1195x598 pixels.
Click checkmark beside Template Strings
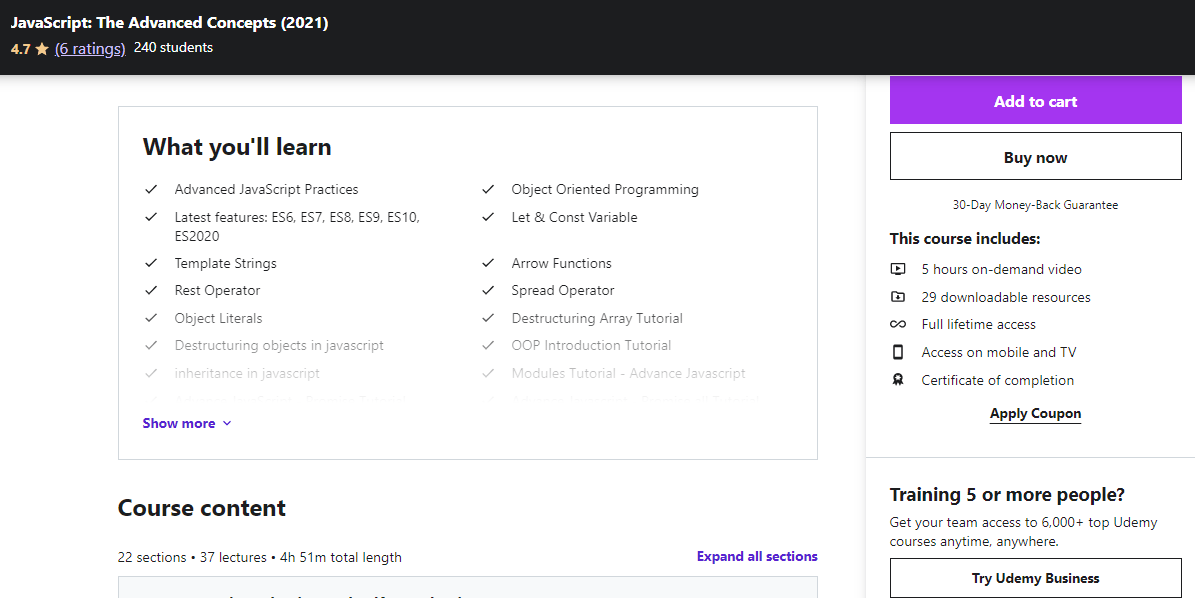coord(151,263)
